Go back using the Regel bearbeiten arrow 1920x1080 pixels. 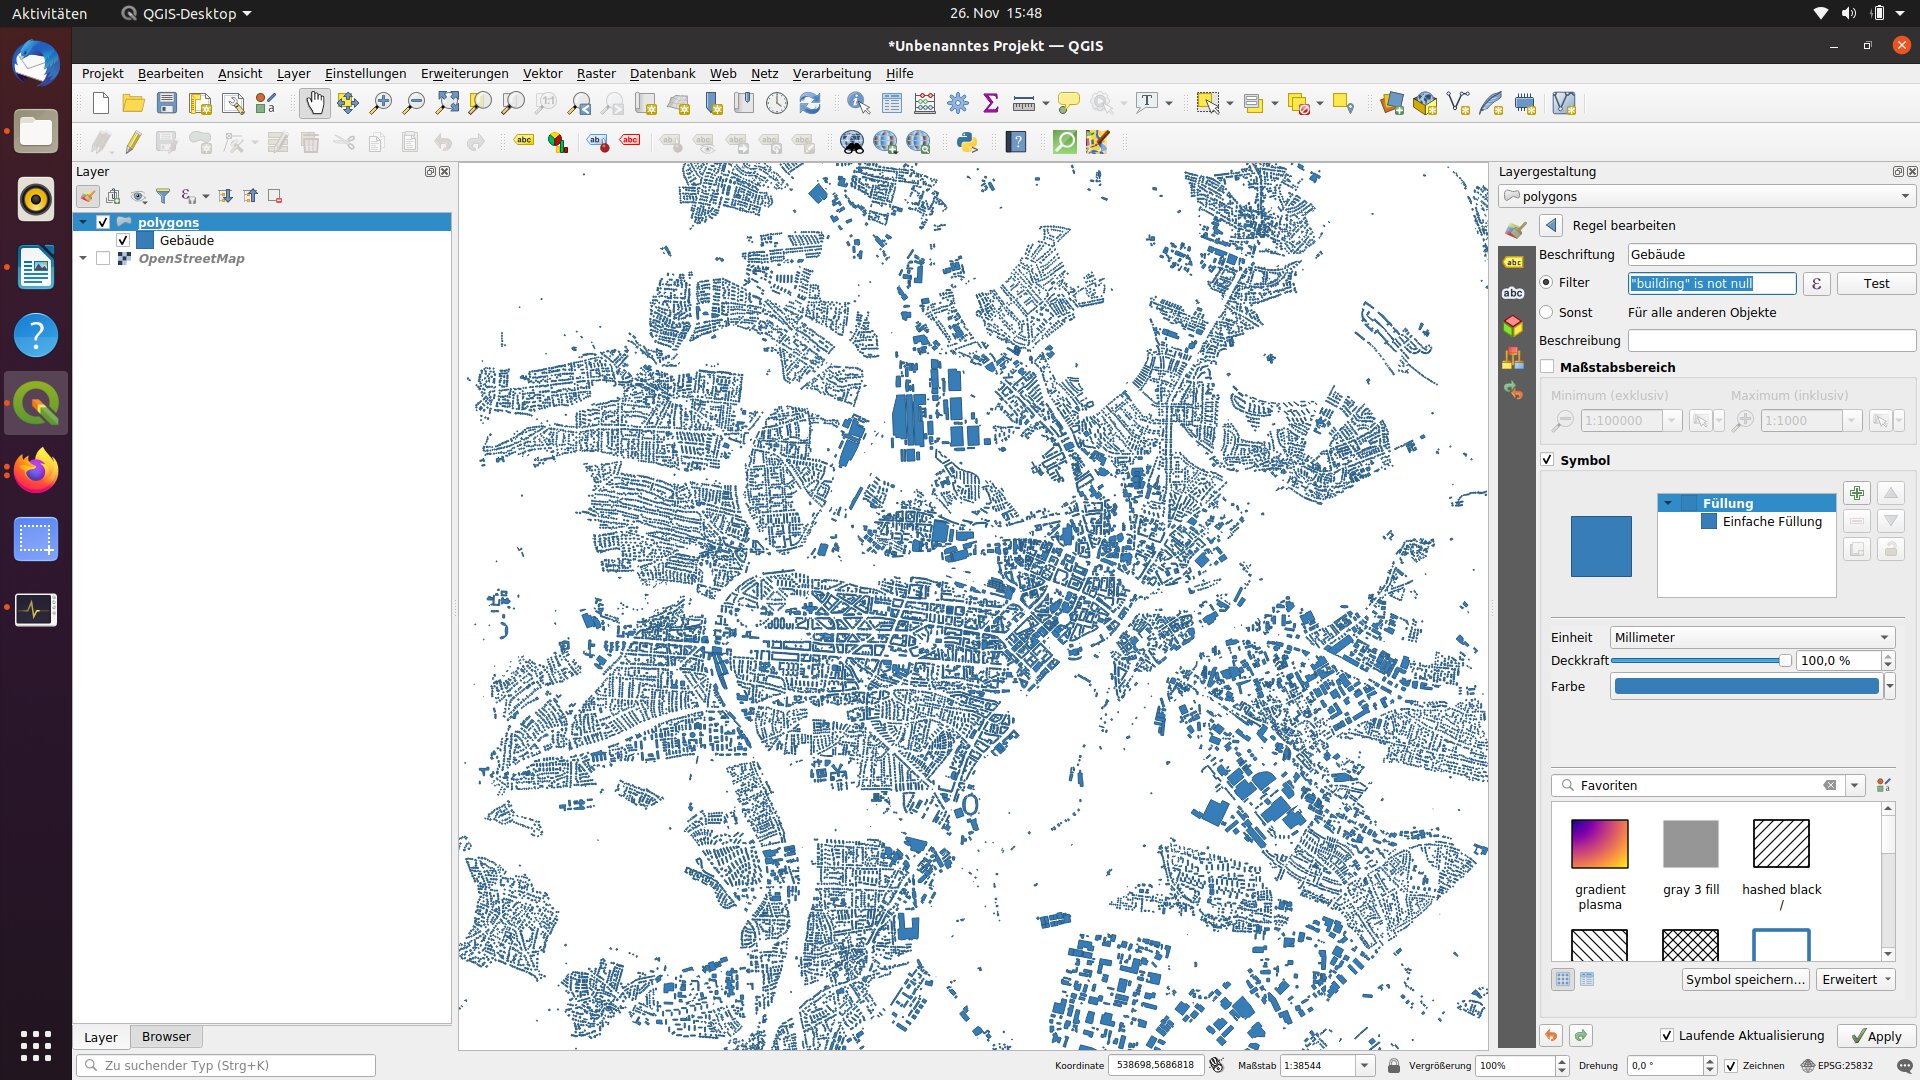click(x=1550, y=225)
